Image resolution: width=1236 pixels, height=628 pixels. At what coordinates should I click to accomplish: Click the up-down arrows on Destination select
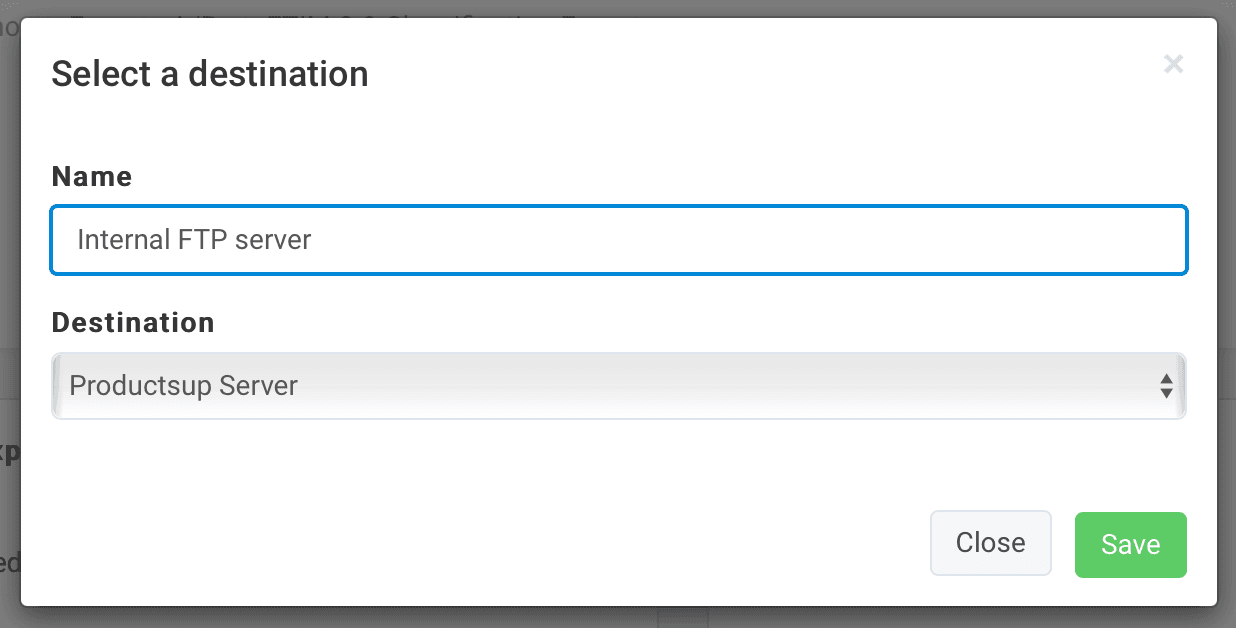tap(1166, 386)
